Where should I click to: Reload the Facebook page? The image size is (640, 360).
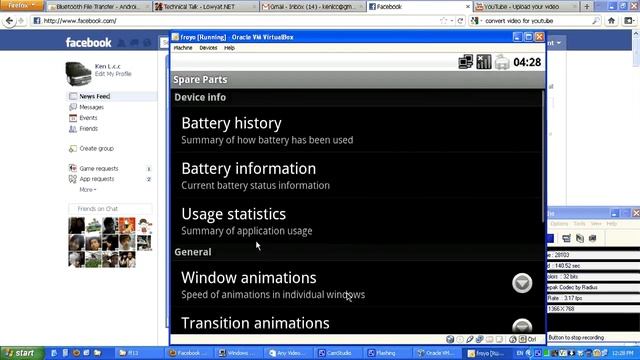coord(460,20)
